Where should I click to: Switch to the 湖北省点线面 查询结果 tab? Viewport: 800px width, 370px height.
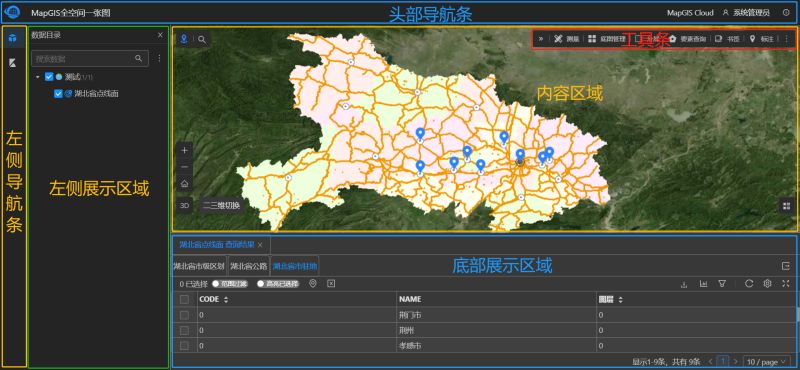[216, 245]
